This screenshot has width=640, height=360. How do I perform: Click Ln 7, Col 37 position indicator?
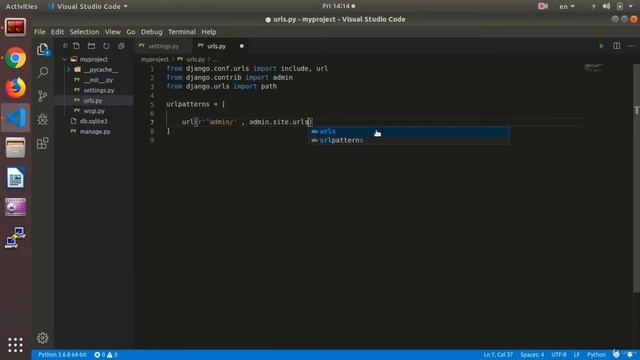coord(498,355)
